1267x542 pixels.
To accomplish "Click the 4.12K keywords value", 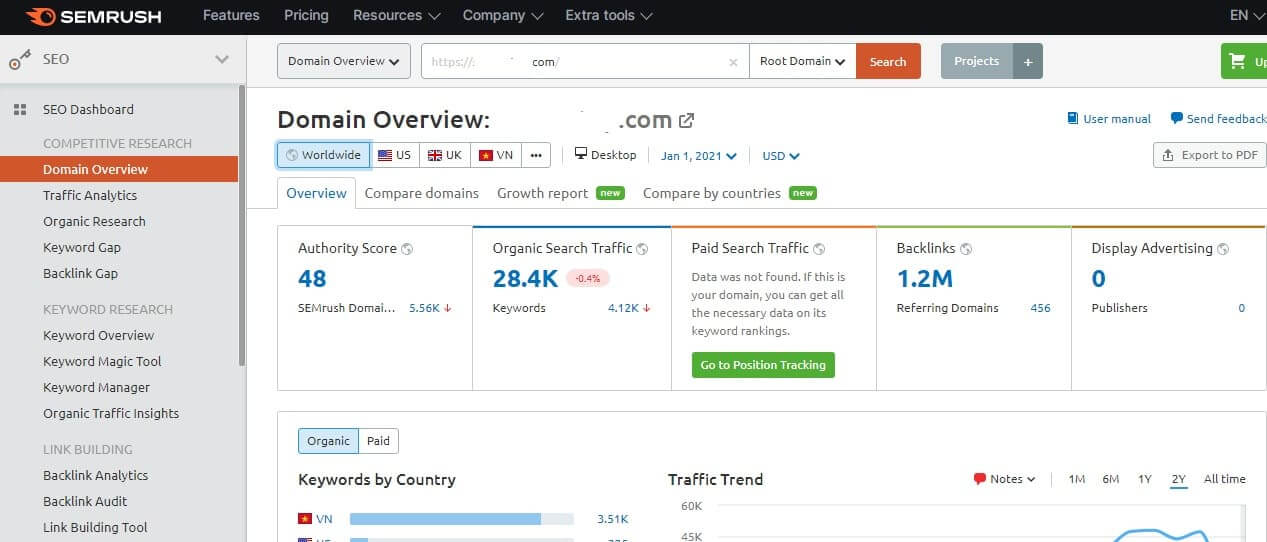I will [x=623, y=308].
